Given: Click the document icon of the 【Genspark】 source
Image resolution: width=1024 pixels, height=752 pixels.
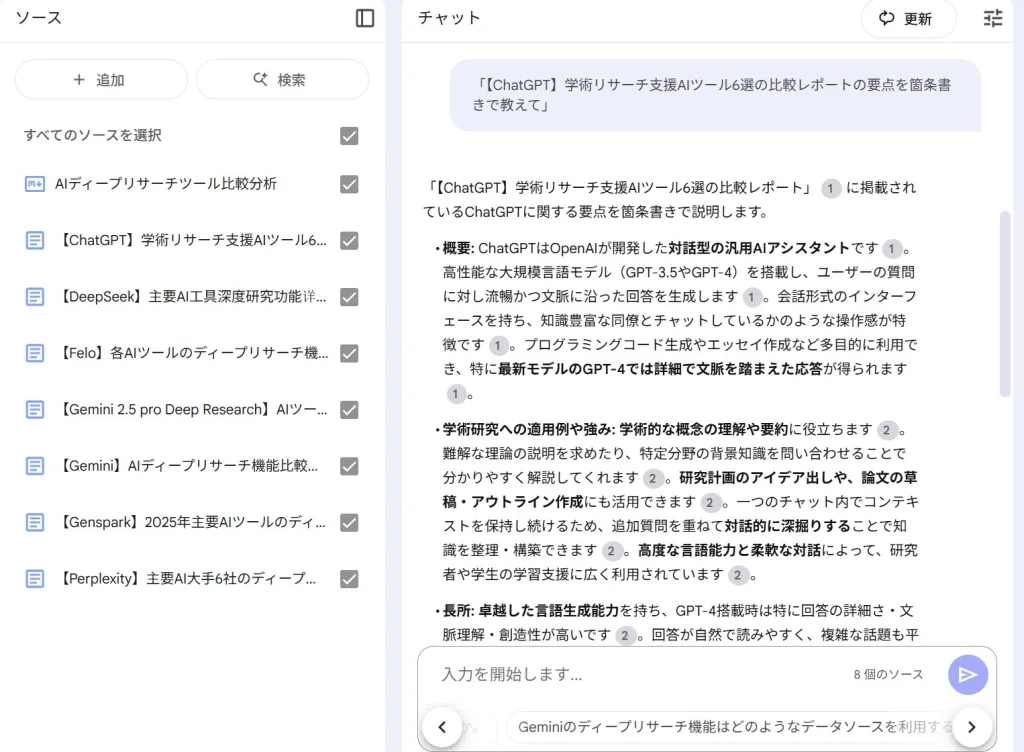Looking at the screenshot, I should pyautogui.click(x=35, y=522).
